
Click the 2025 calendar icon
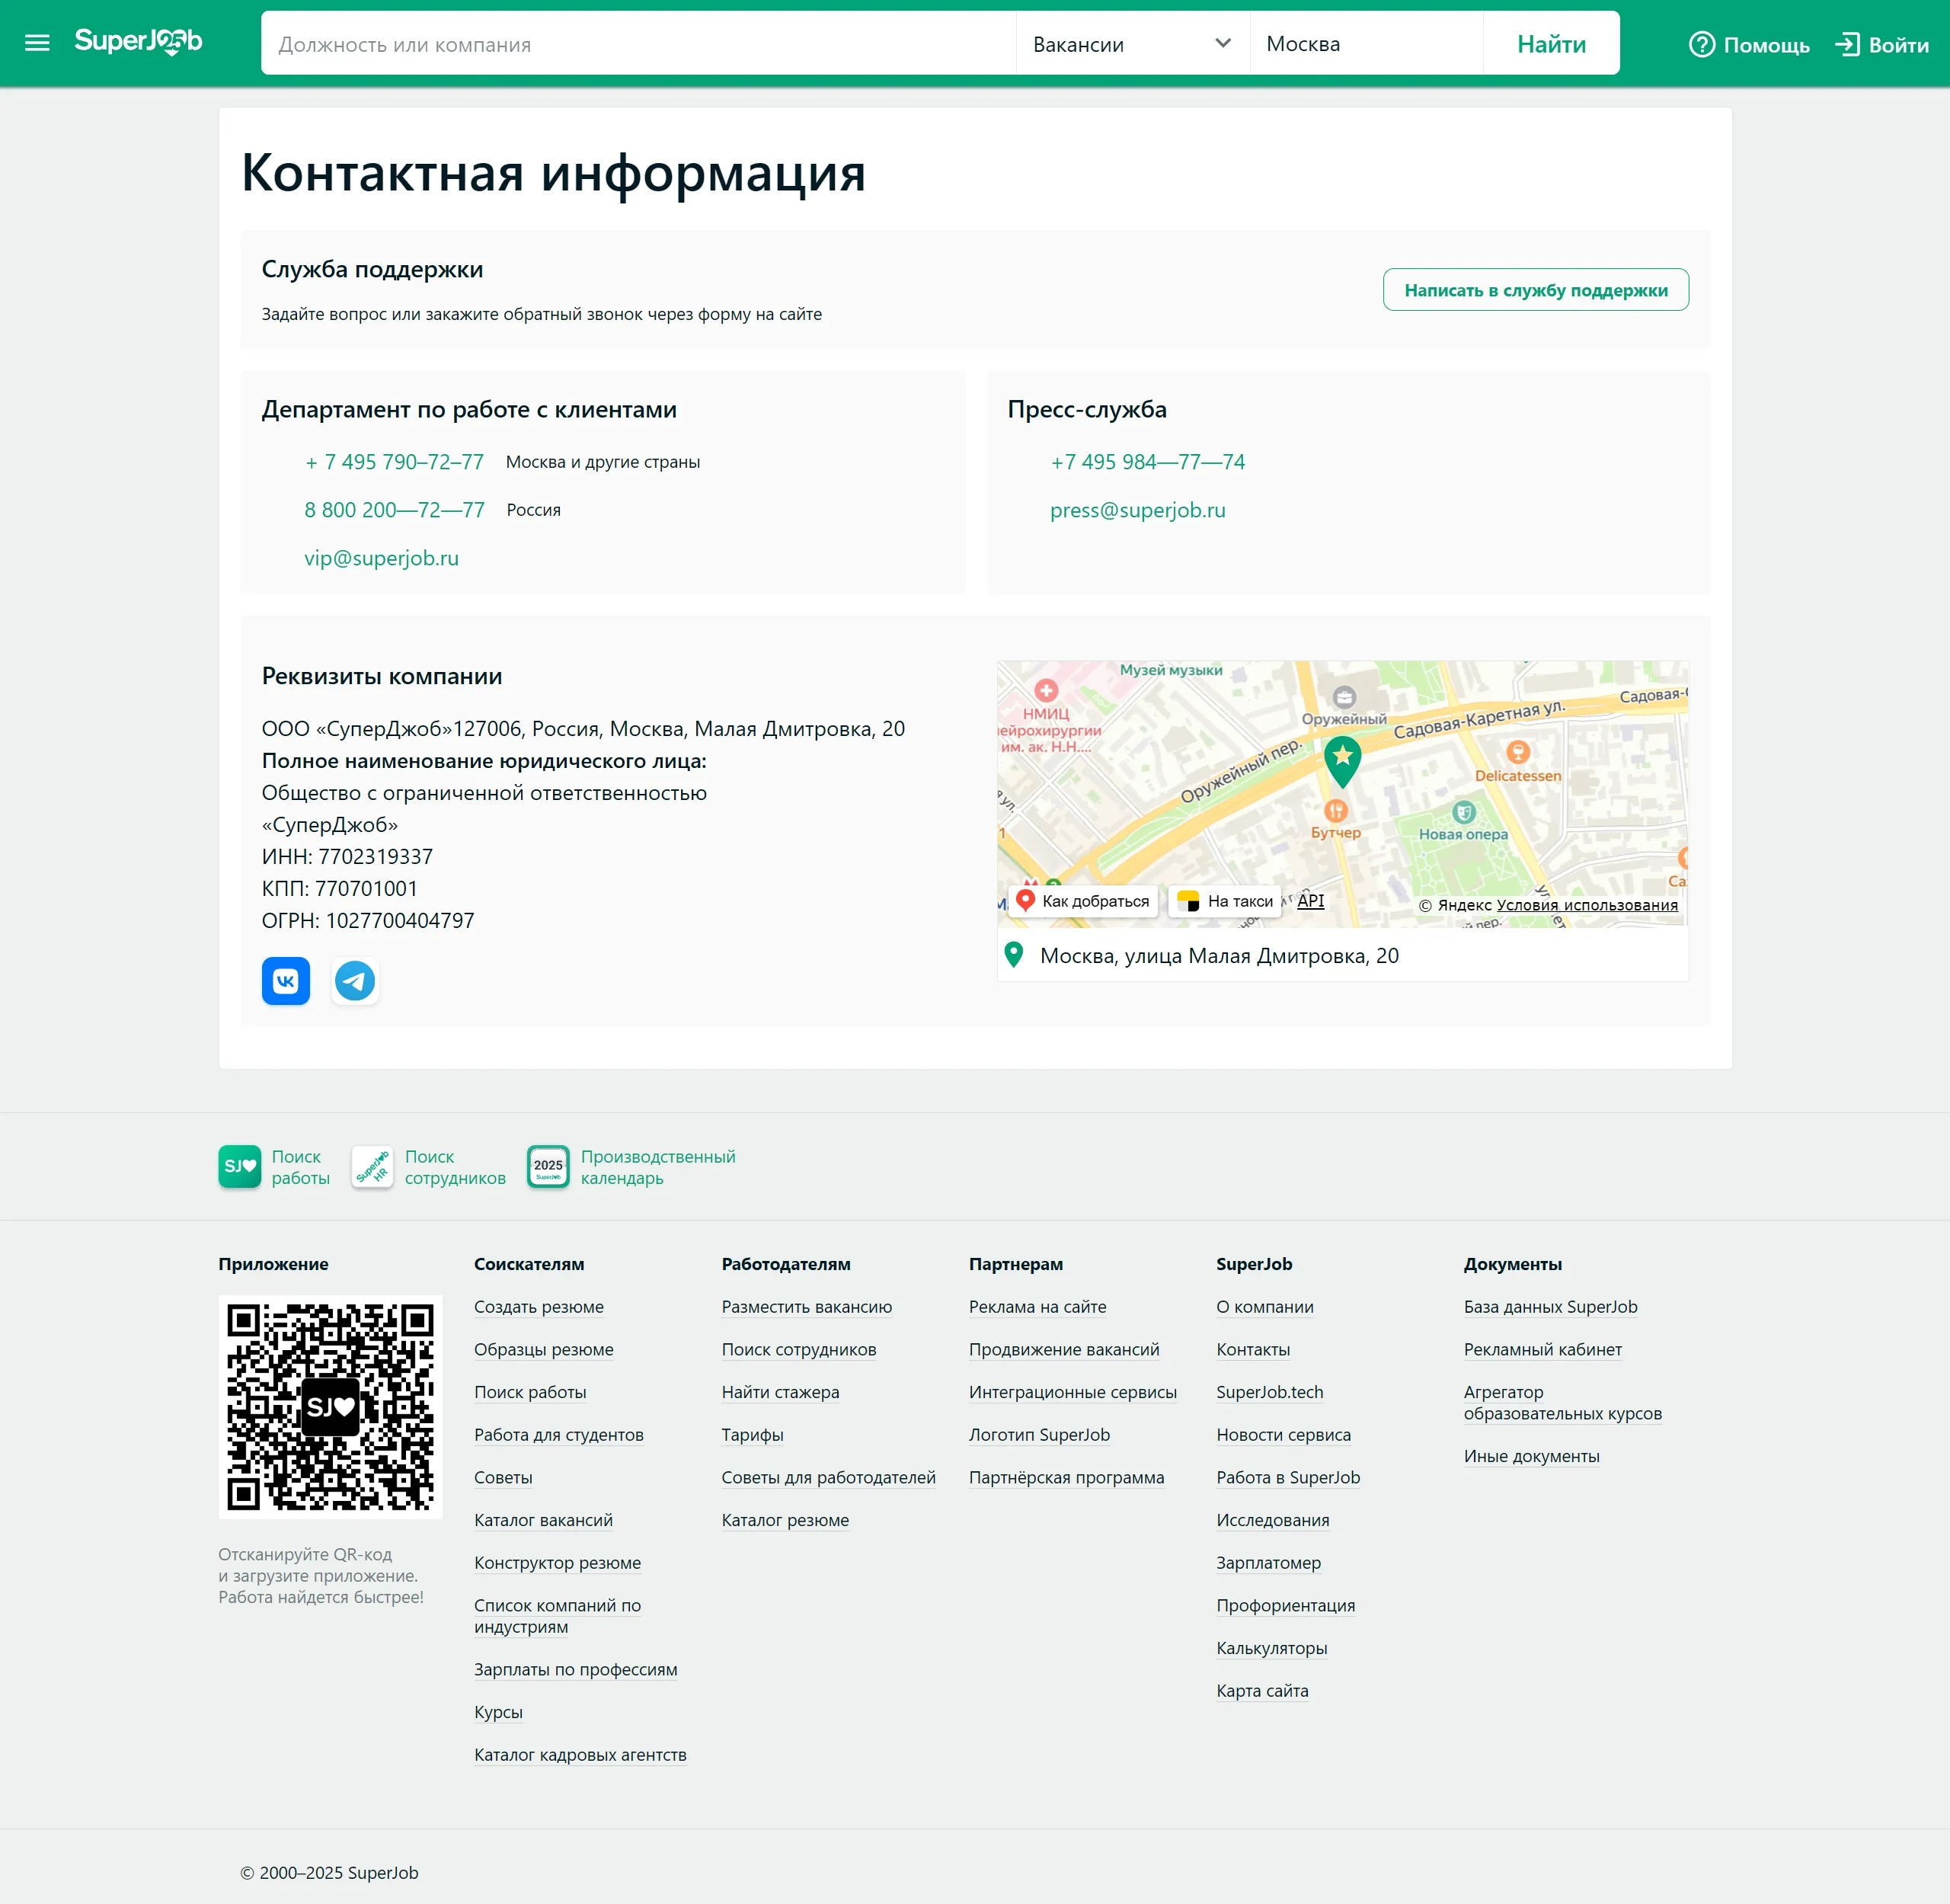[x=548, y=1167]
